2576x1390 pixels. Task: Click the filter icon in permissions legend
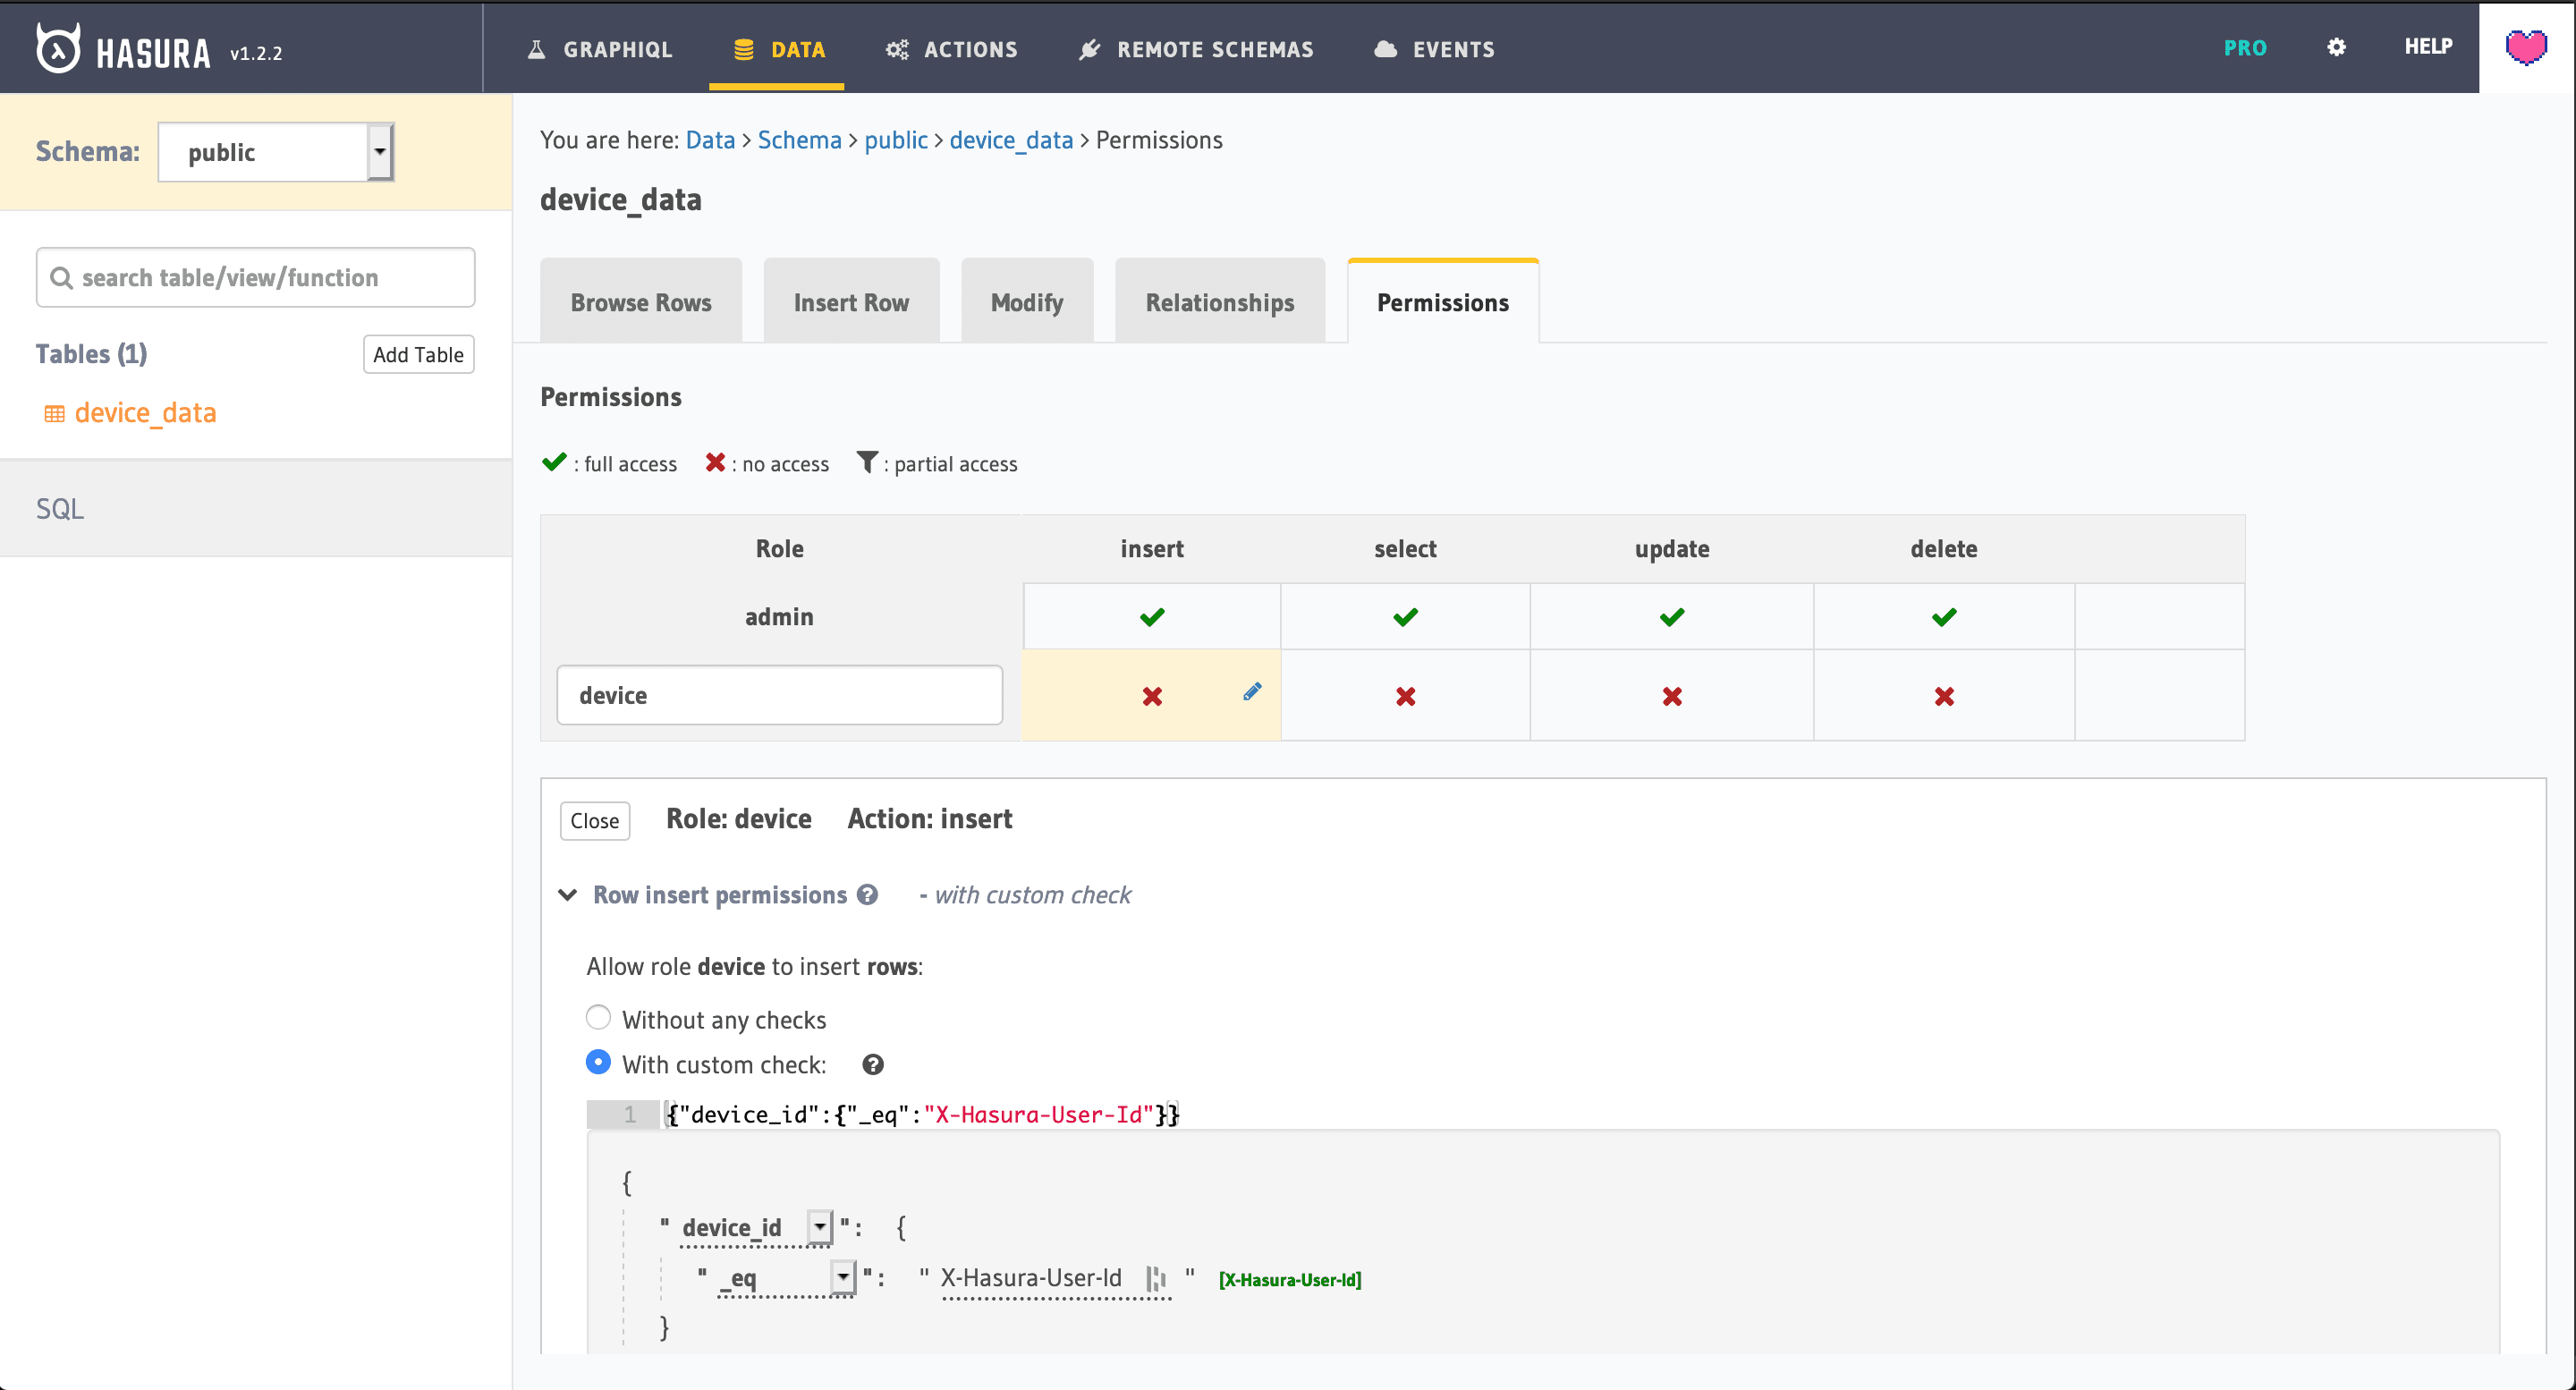tap(866, 464)
